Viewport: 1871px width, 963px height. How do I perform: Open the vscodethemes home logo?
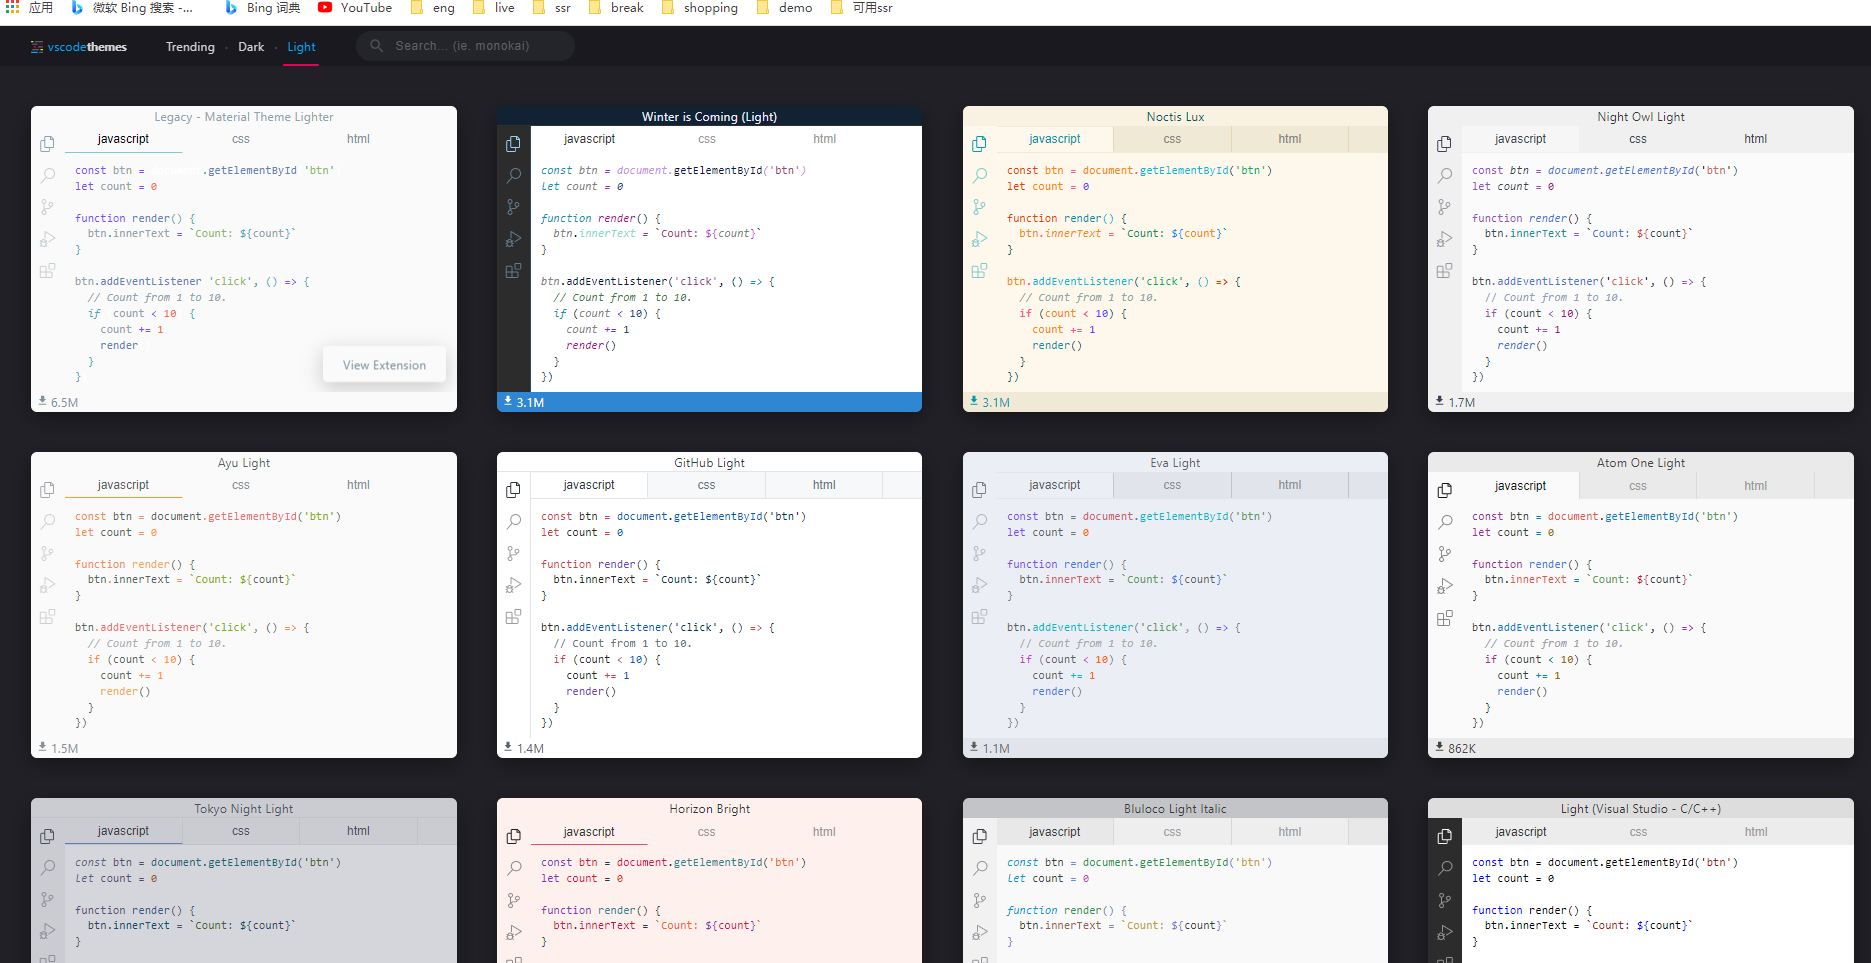(78, 47)
